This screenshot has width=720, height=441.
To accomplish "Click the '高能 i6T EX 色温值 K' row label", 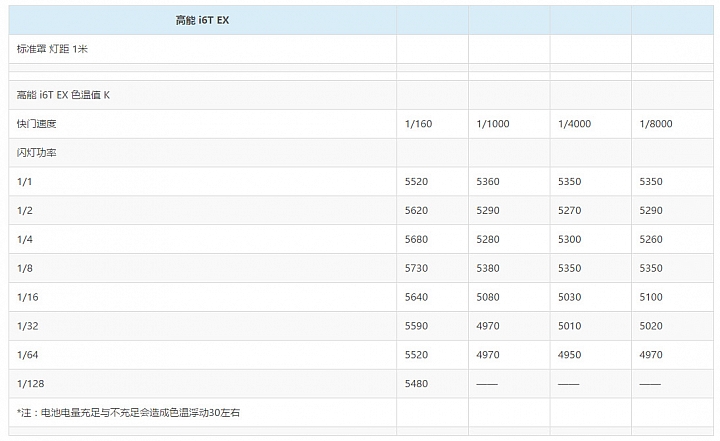I will click(x=63, y=95).
